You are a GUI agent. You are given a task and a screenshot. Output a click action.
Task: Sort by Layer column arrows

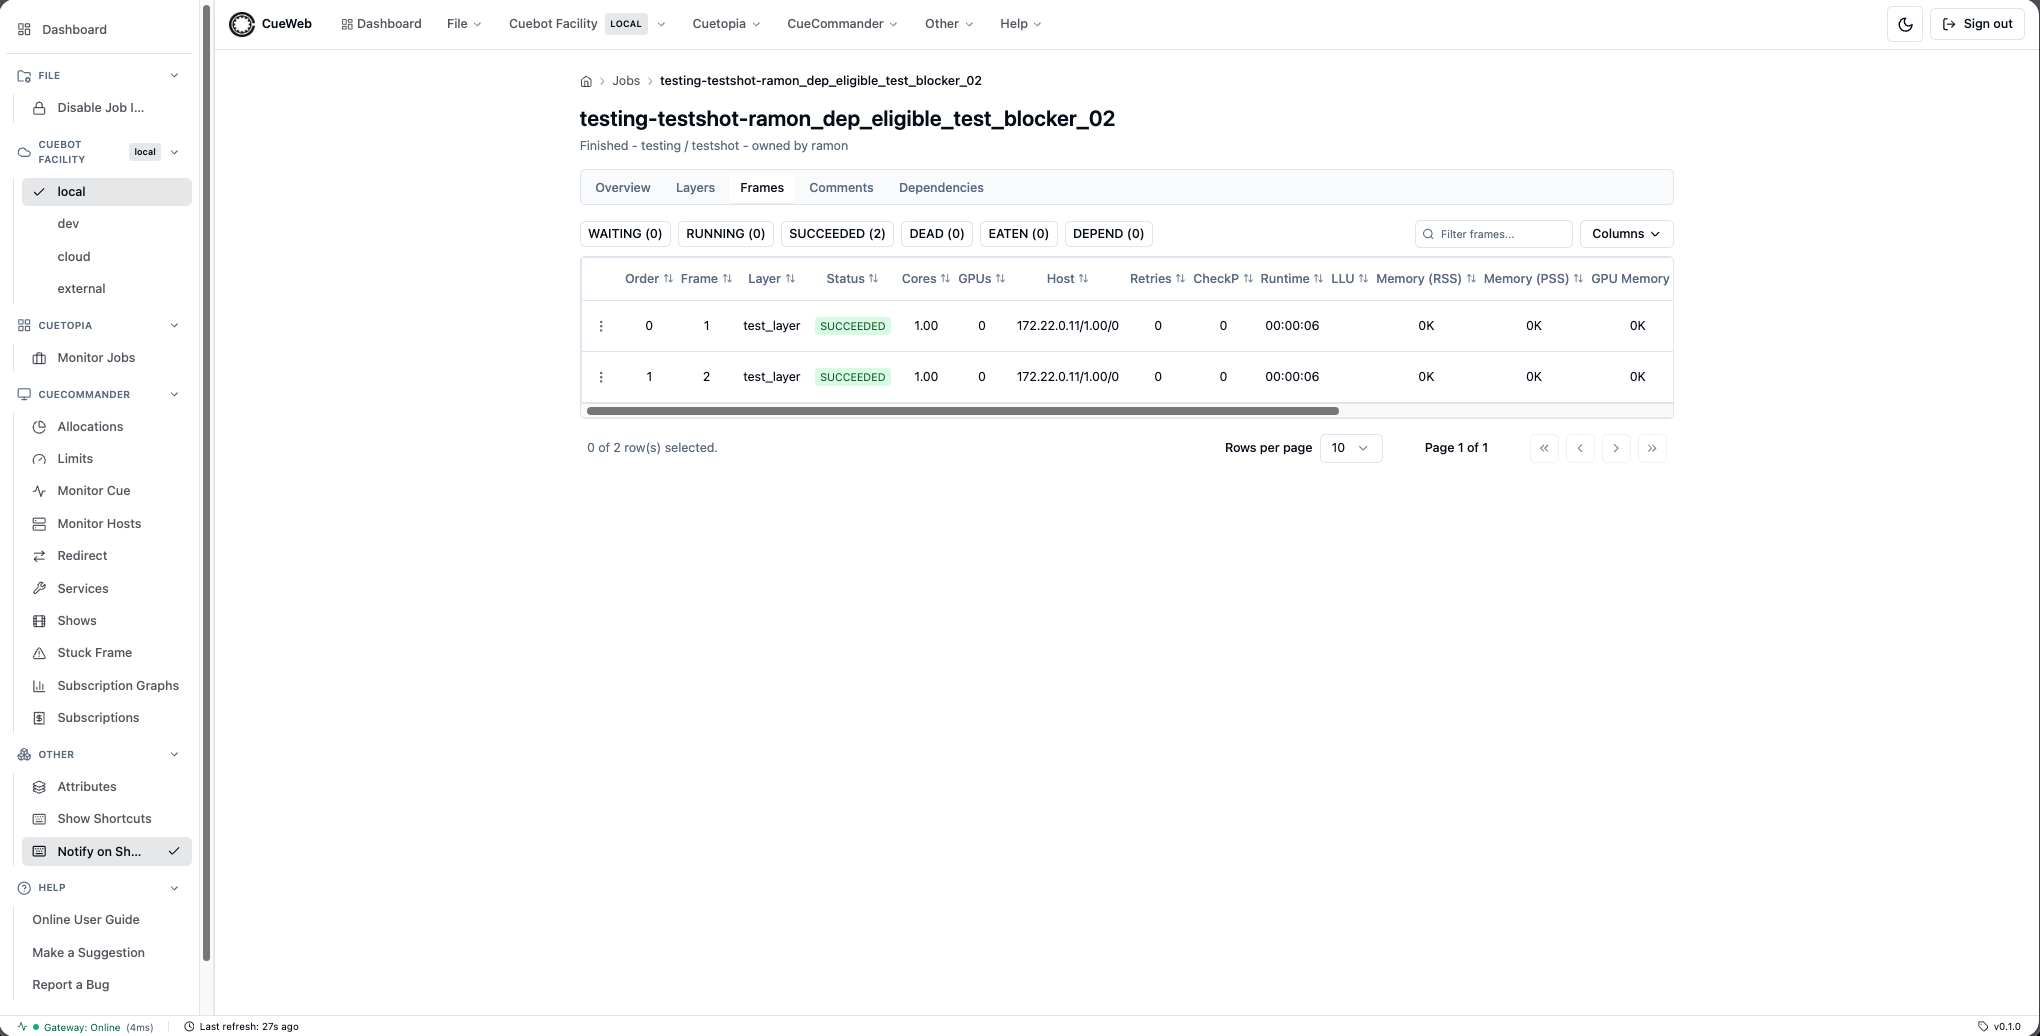pos(790,279)
